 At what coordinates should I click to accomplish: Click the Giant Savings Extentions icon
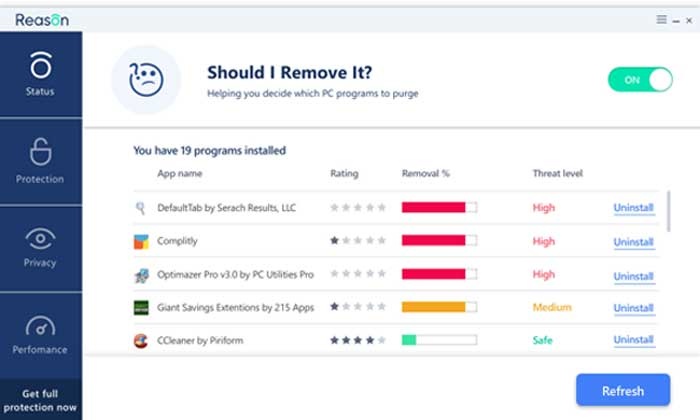(141, 308)
